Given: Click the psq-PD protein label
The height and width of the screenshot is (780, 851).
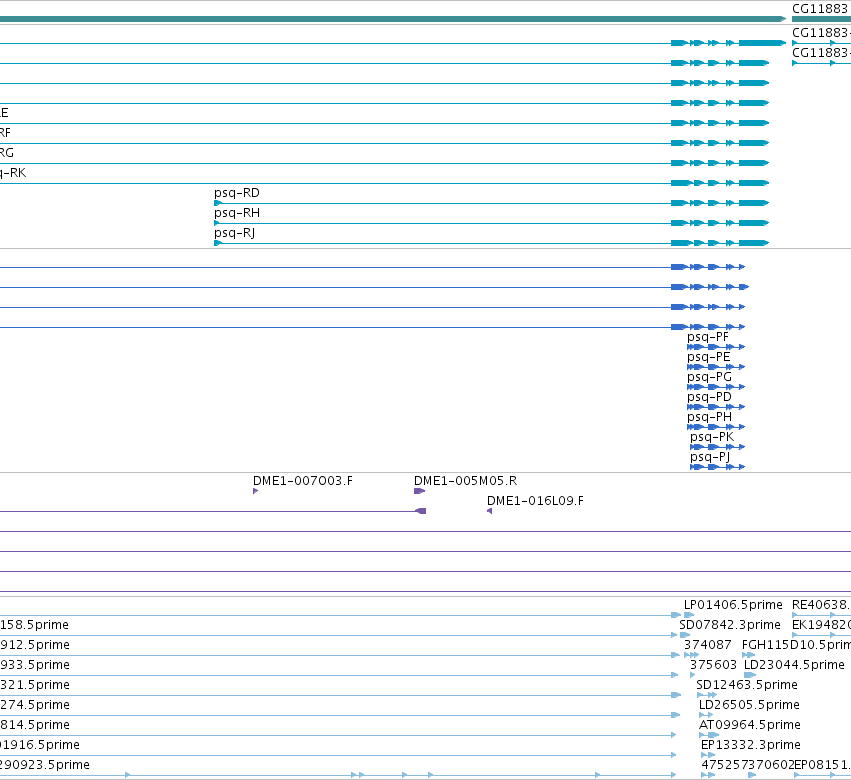Looking at the screenshot, I should pos(709,397).
